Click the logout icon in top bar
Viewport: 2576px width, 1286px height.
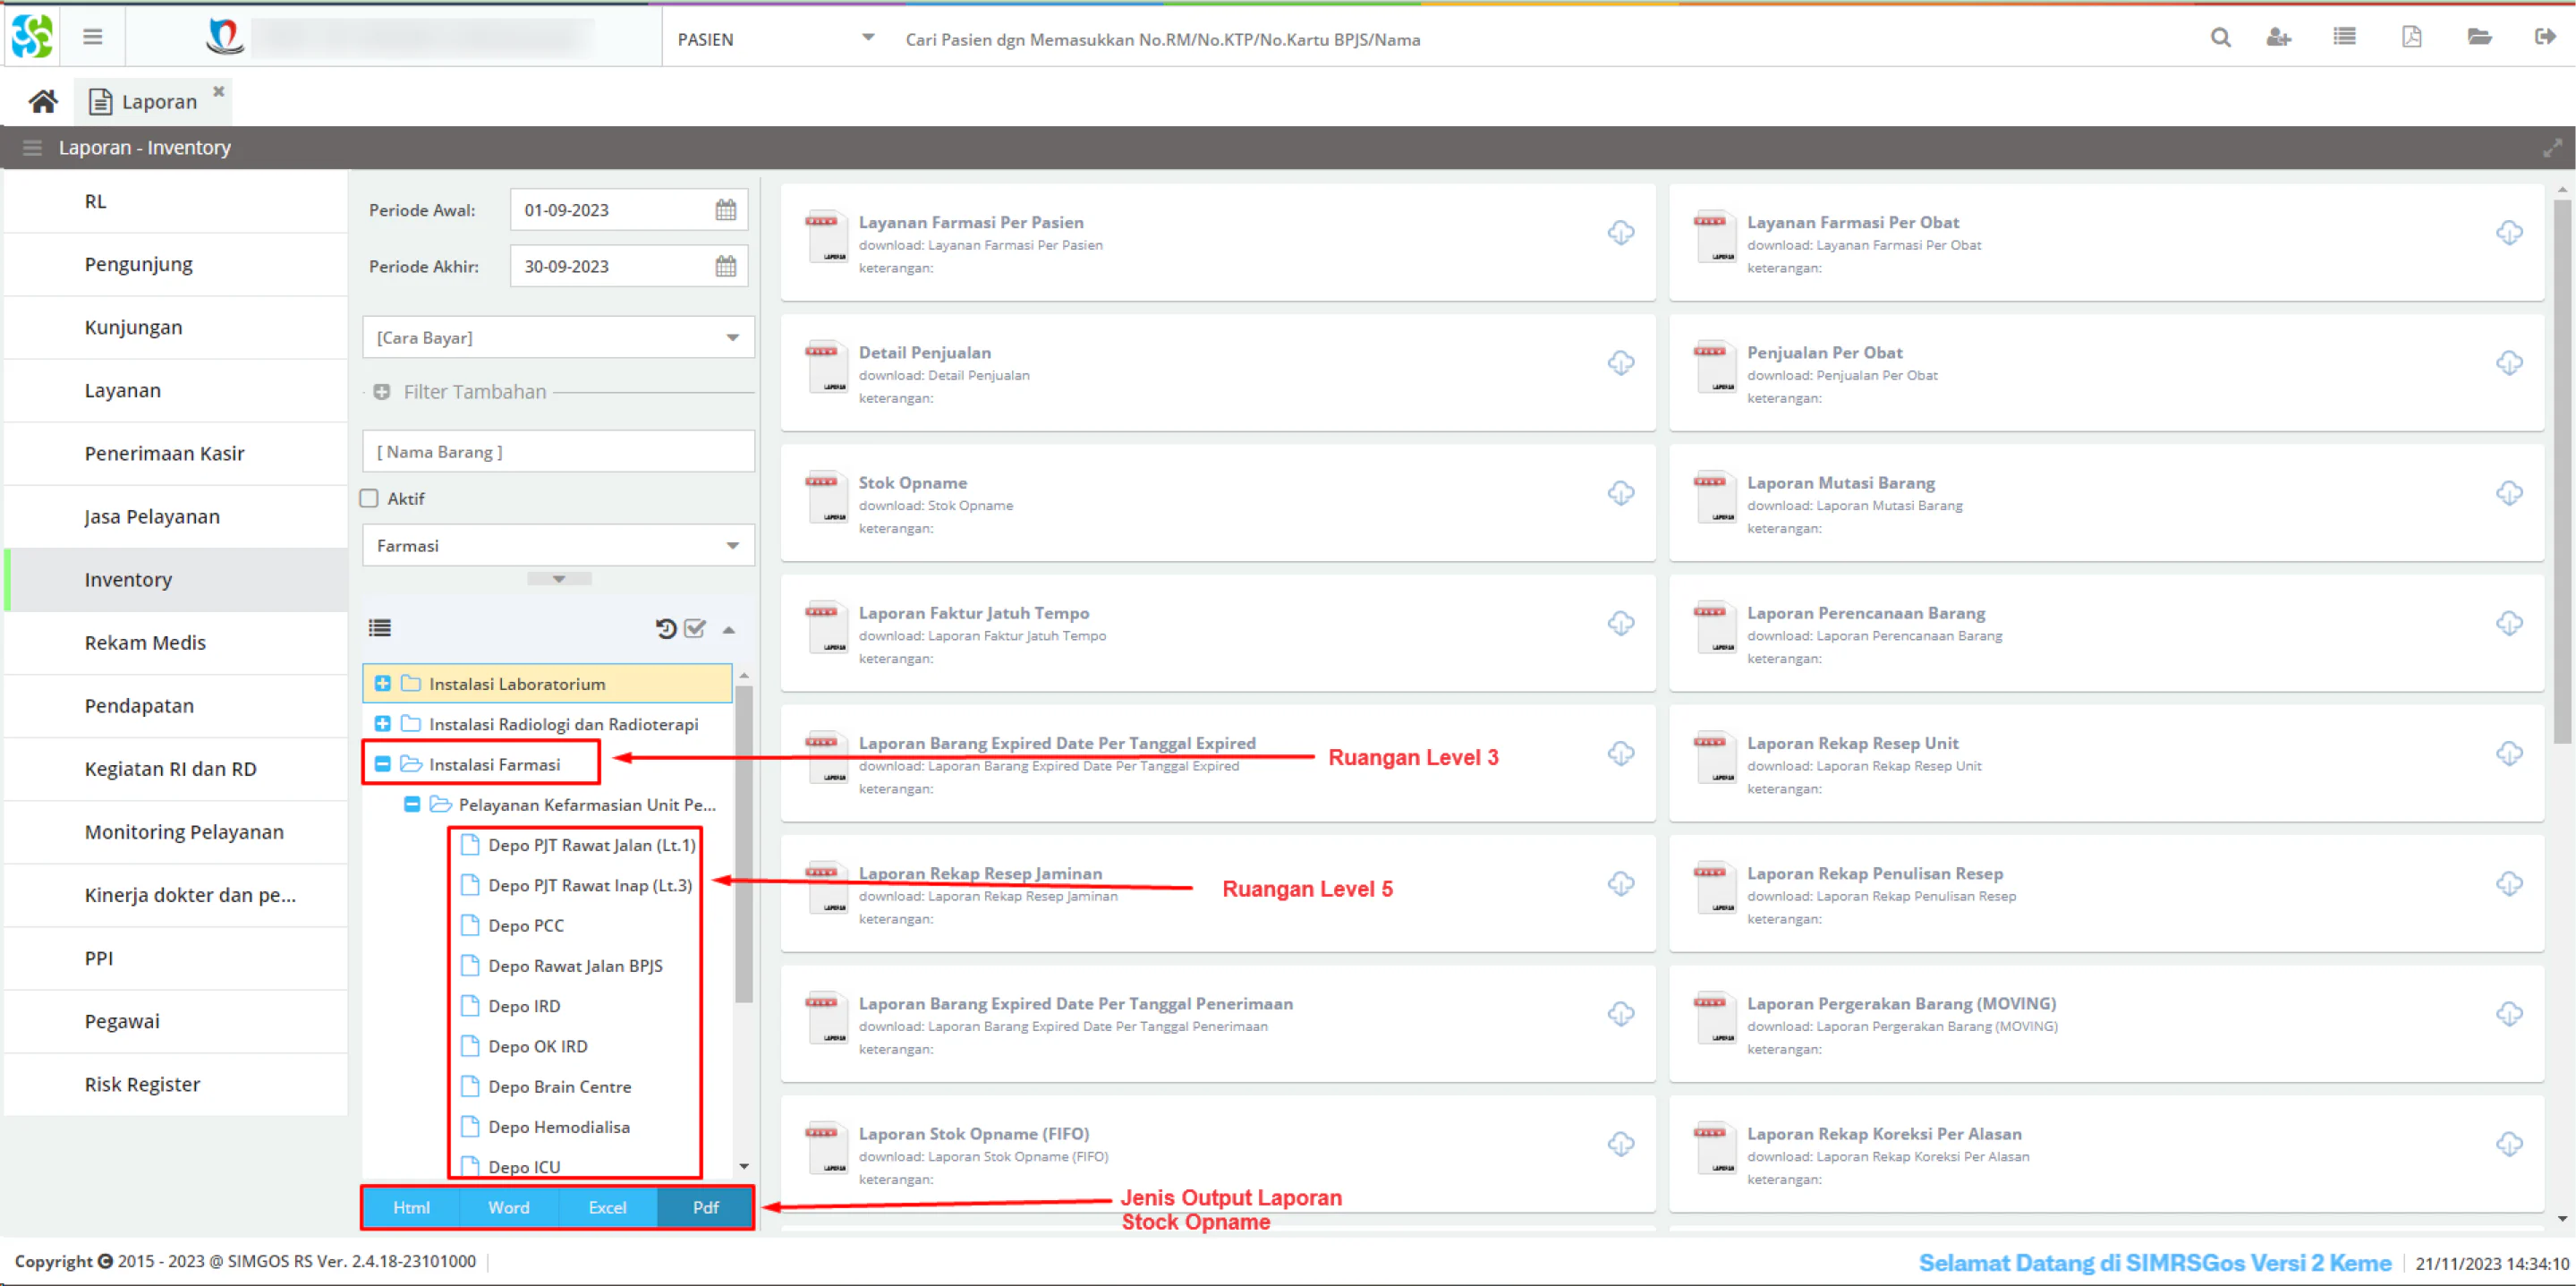coord(2545,38)
